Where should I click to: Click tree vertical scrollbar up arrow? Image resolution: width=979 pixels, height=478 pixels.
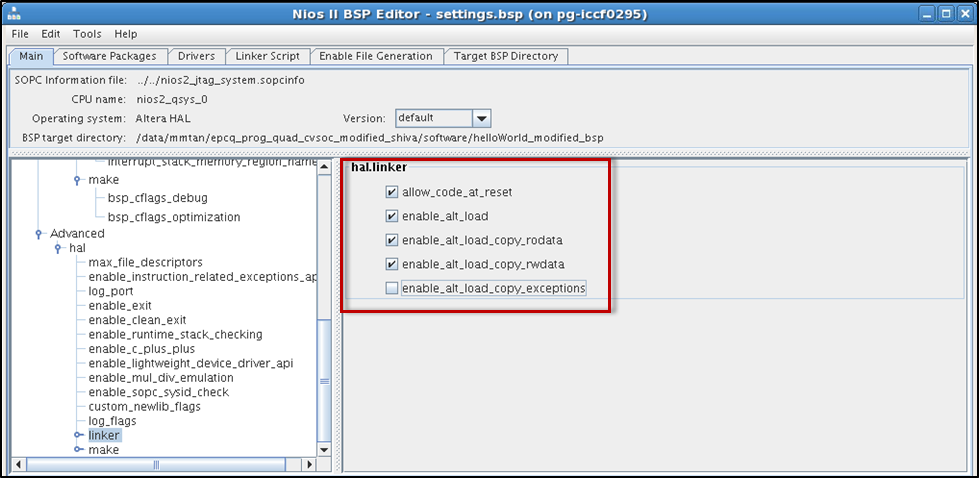[324, 166]
